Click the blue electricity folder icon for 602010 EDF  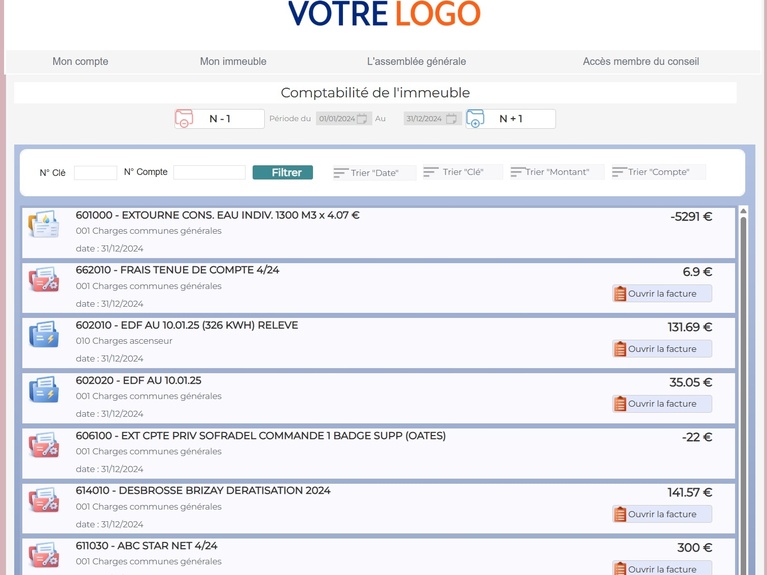(x=44, y=335)
